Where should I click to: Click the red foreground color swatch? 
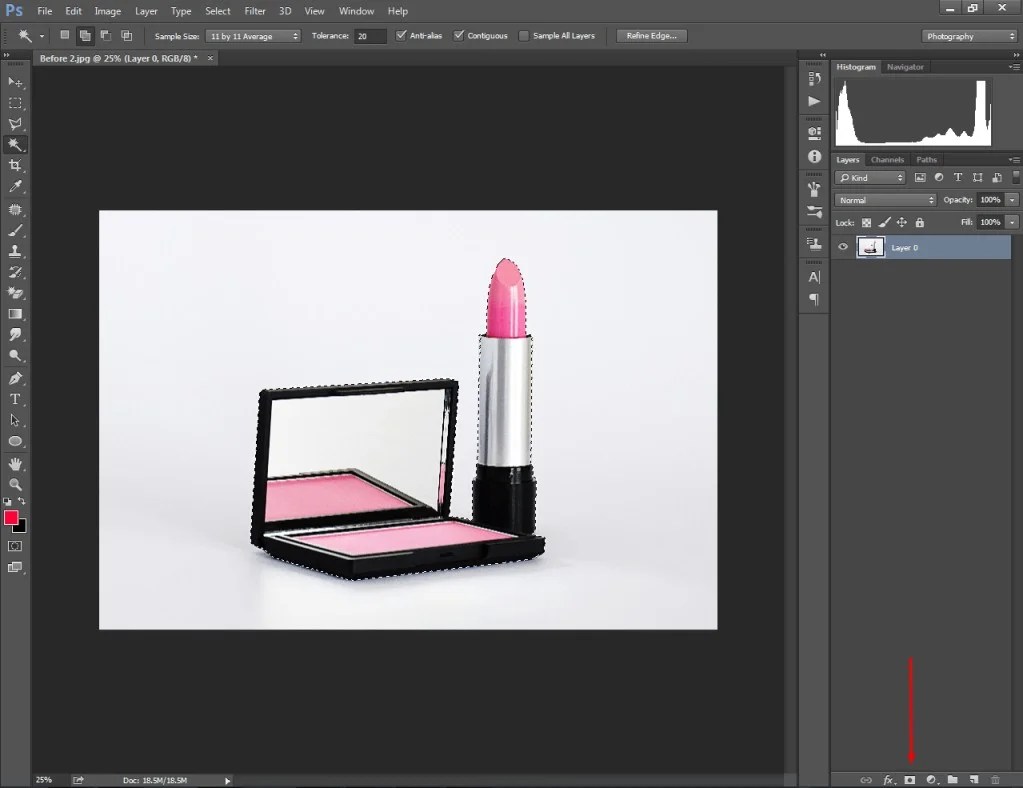click(x=10, y=518)
